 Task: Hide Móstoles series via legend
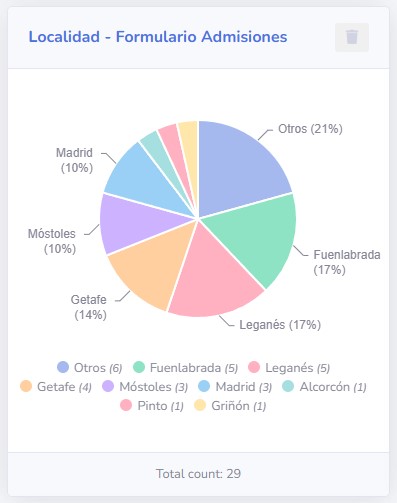coord(145,387)
